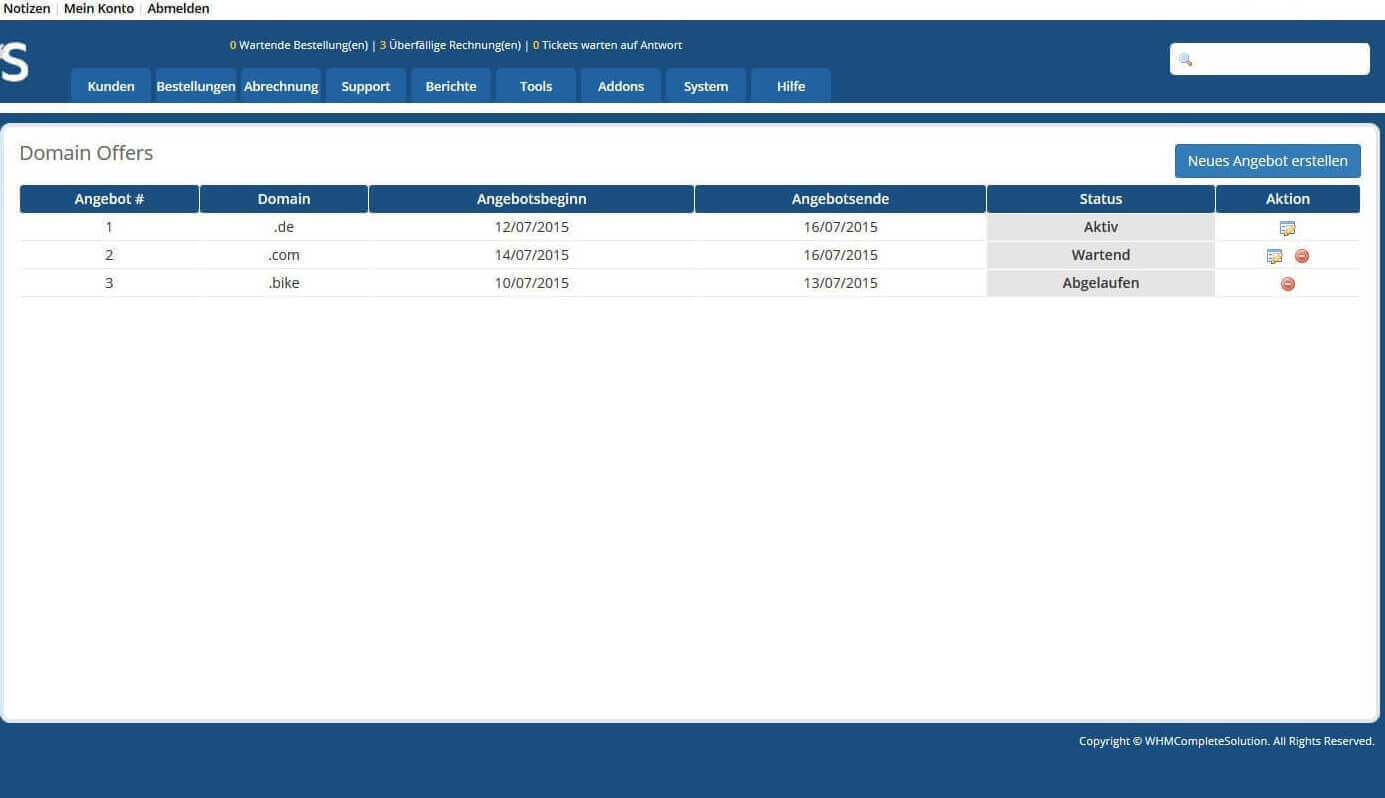Screen dimensions: 1385x798
Task: Edit the .de domain offer
Action: pos(1287,228)
